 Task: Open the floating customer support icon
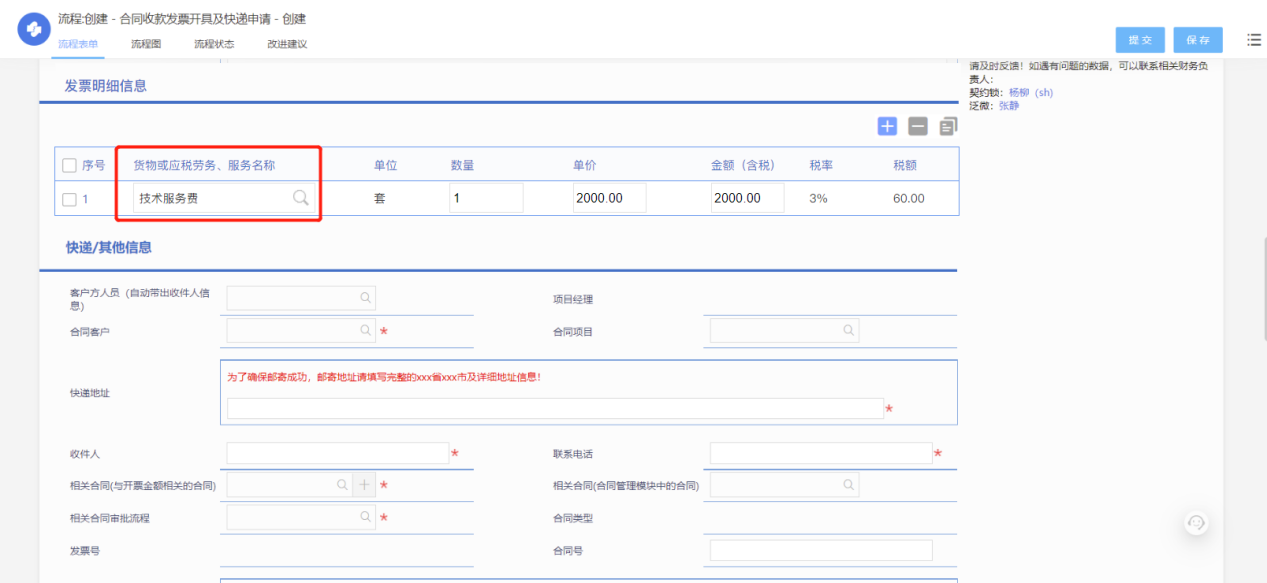click(1197, 523)
